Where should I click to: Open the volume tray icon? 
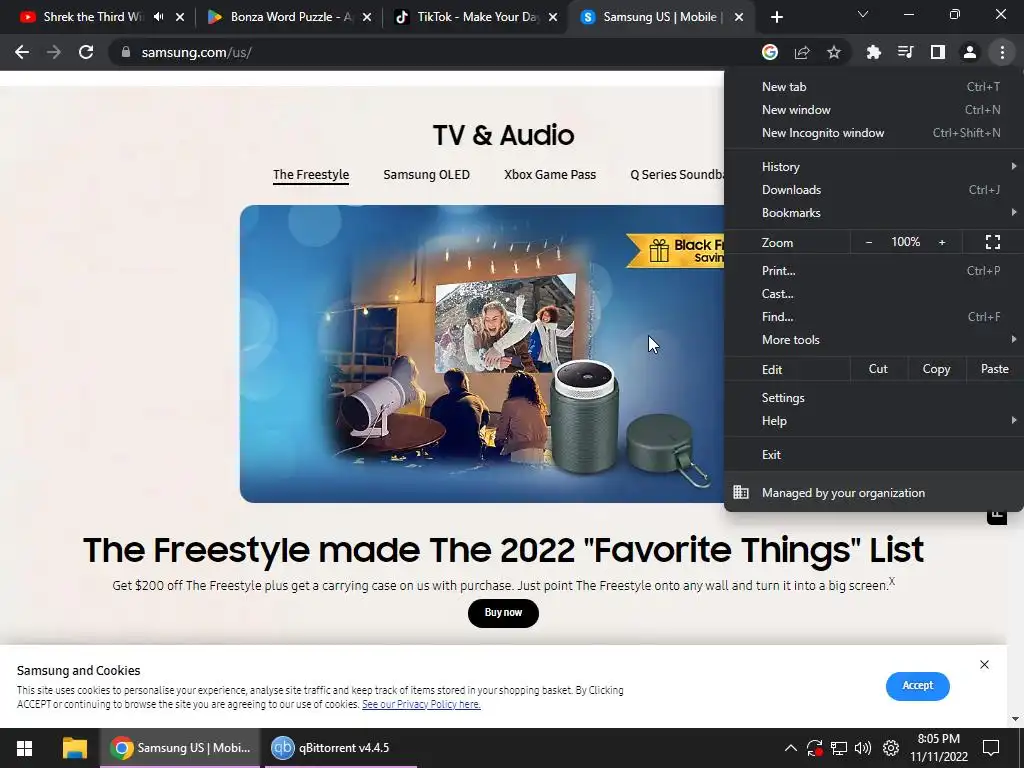tap(863, 748)
